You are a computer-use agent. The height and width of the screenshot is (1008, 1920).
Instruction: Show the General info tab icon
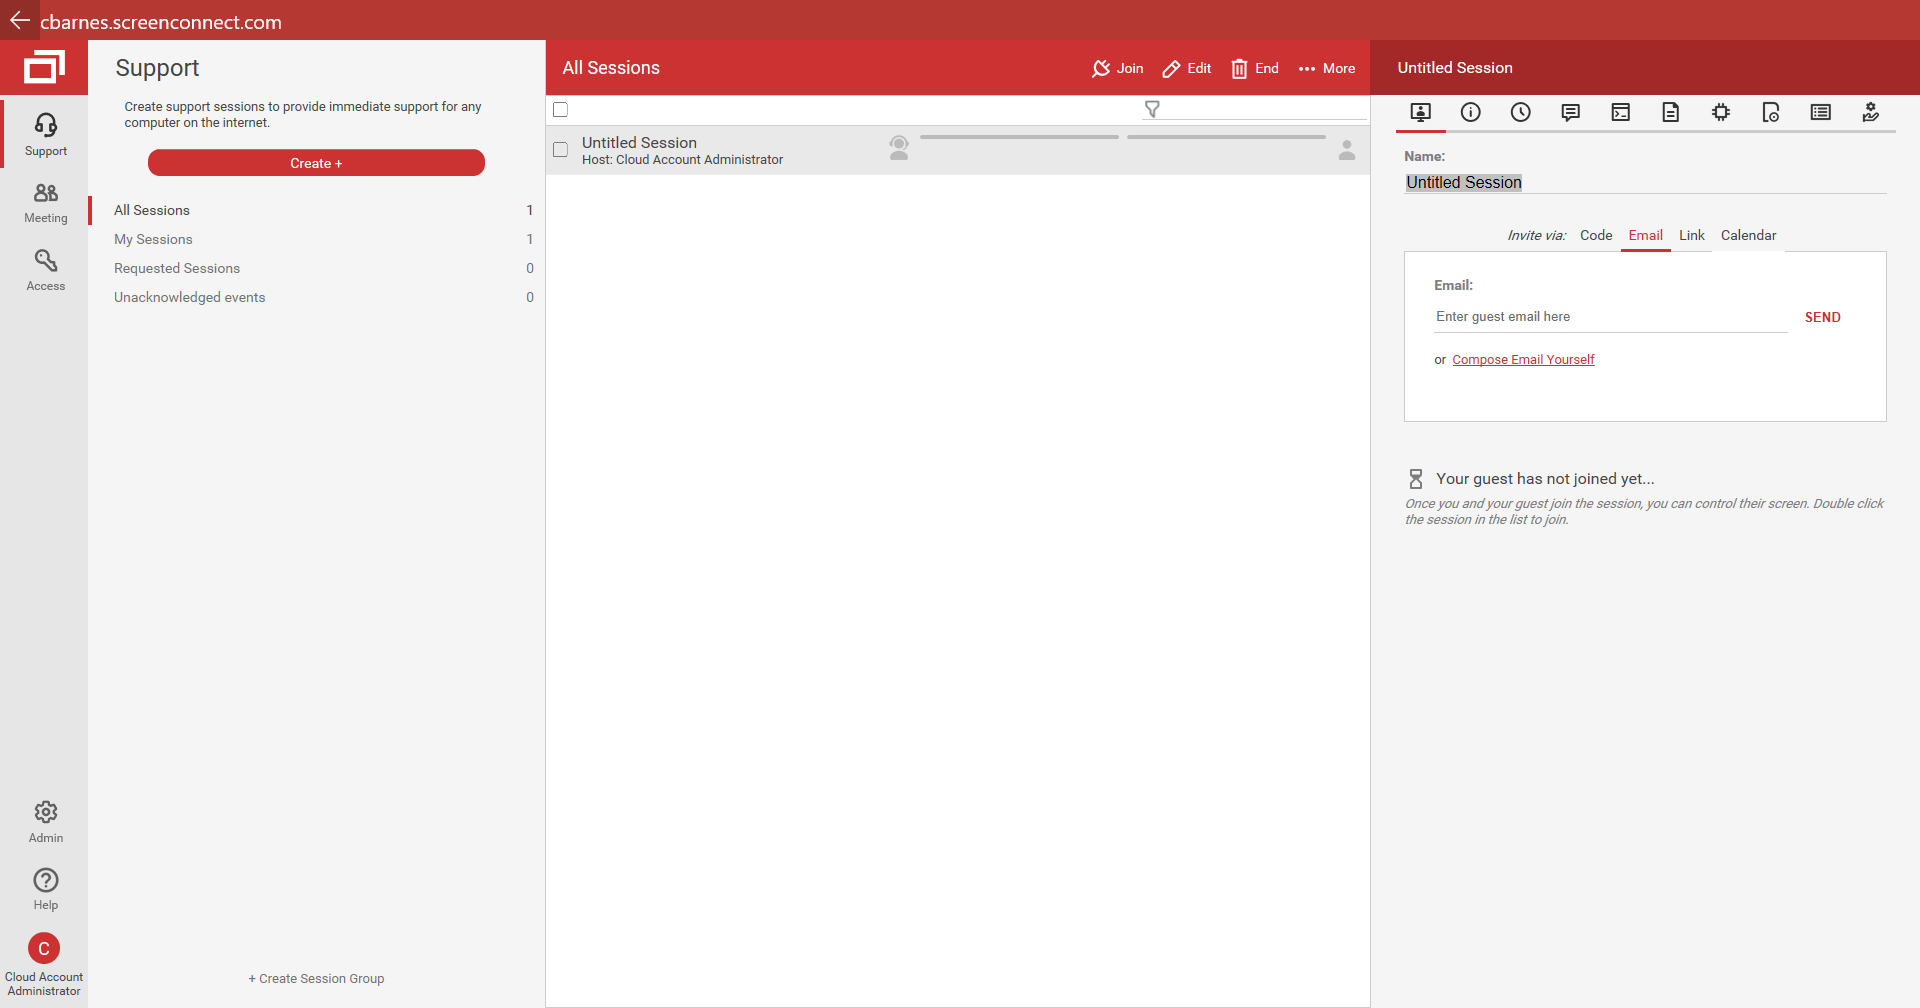[1470, 112]
